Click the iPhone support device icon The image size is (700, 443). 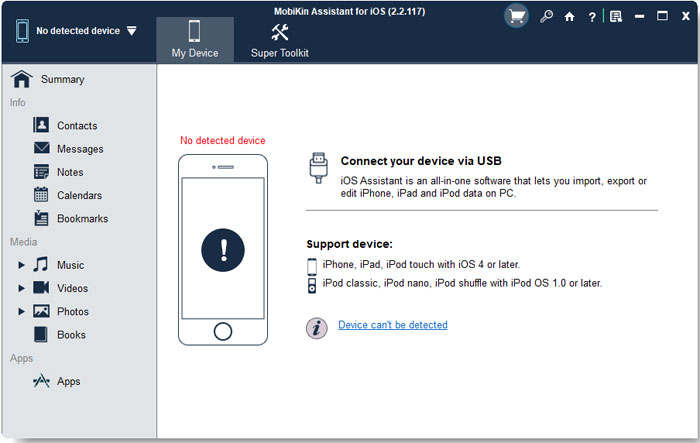tap(312, 266)
